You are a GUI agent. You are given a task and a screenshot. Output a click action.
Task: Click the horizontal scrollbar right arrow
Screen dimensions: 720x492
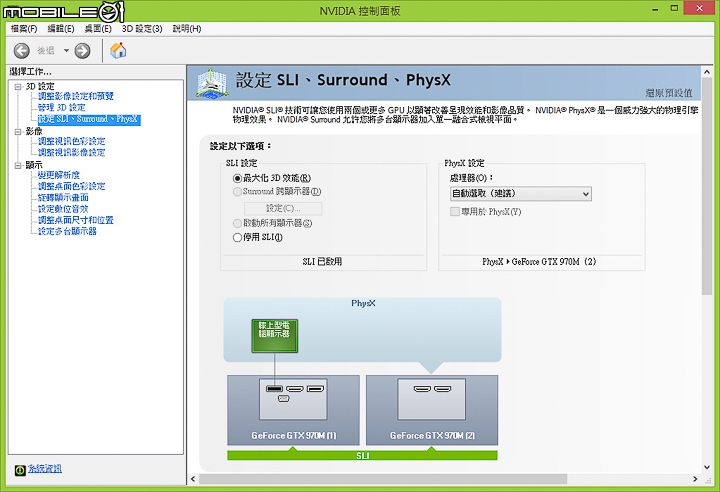click(695, 479)
